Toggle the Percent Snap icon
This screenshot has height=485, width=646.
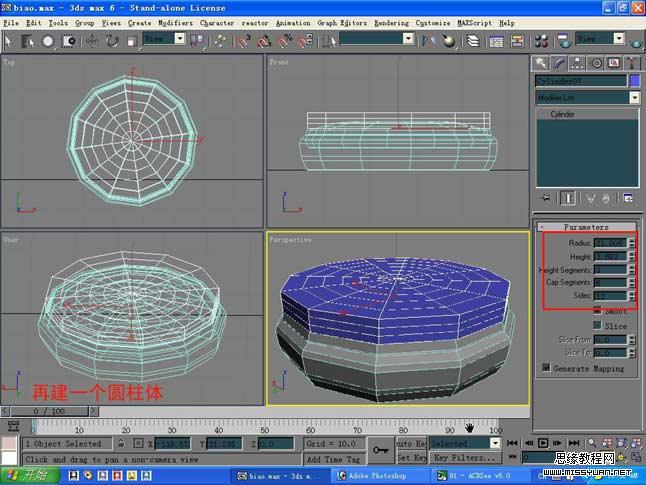pyautogui.click(x=285, y=41)
